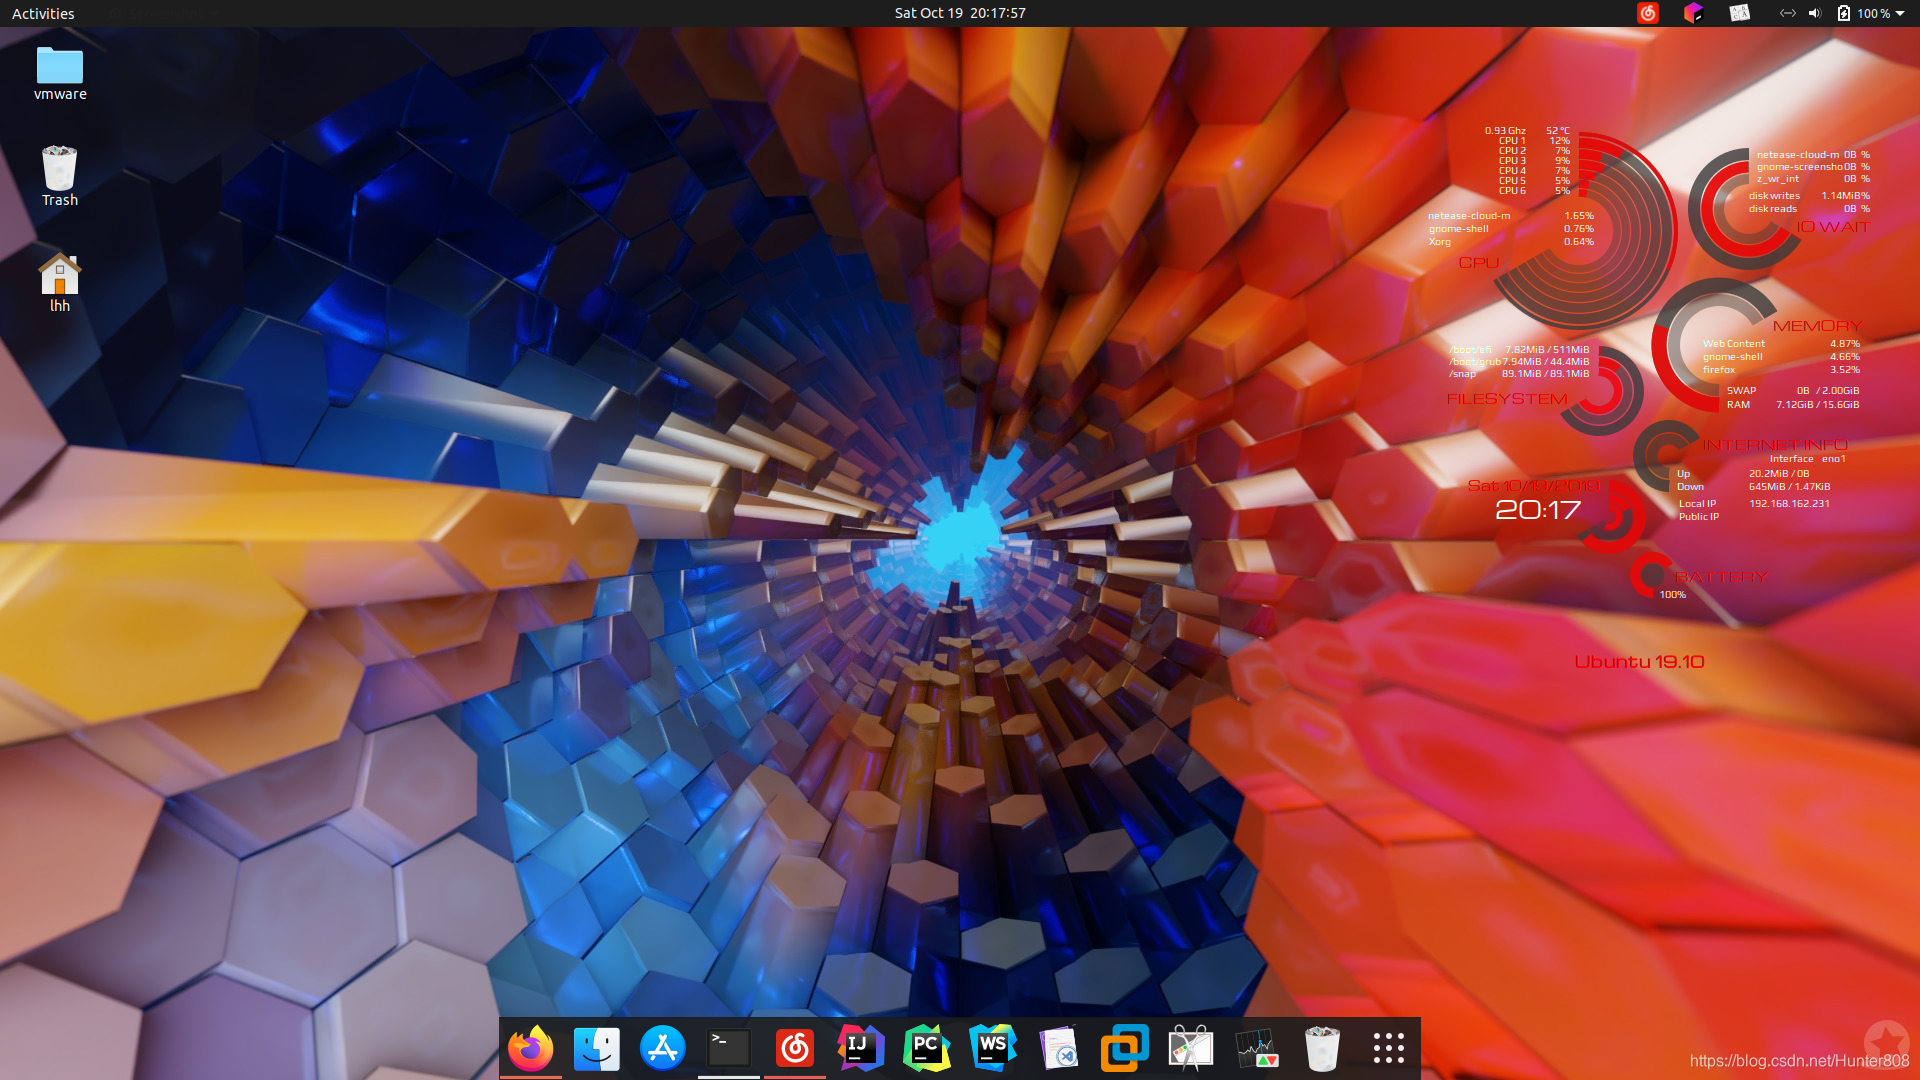This screenshot has height=1080, width=1920.
Task: Open JetBrains Toolbox tray icon
Action: click(x=1693, y=13)
